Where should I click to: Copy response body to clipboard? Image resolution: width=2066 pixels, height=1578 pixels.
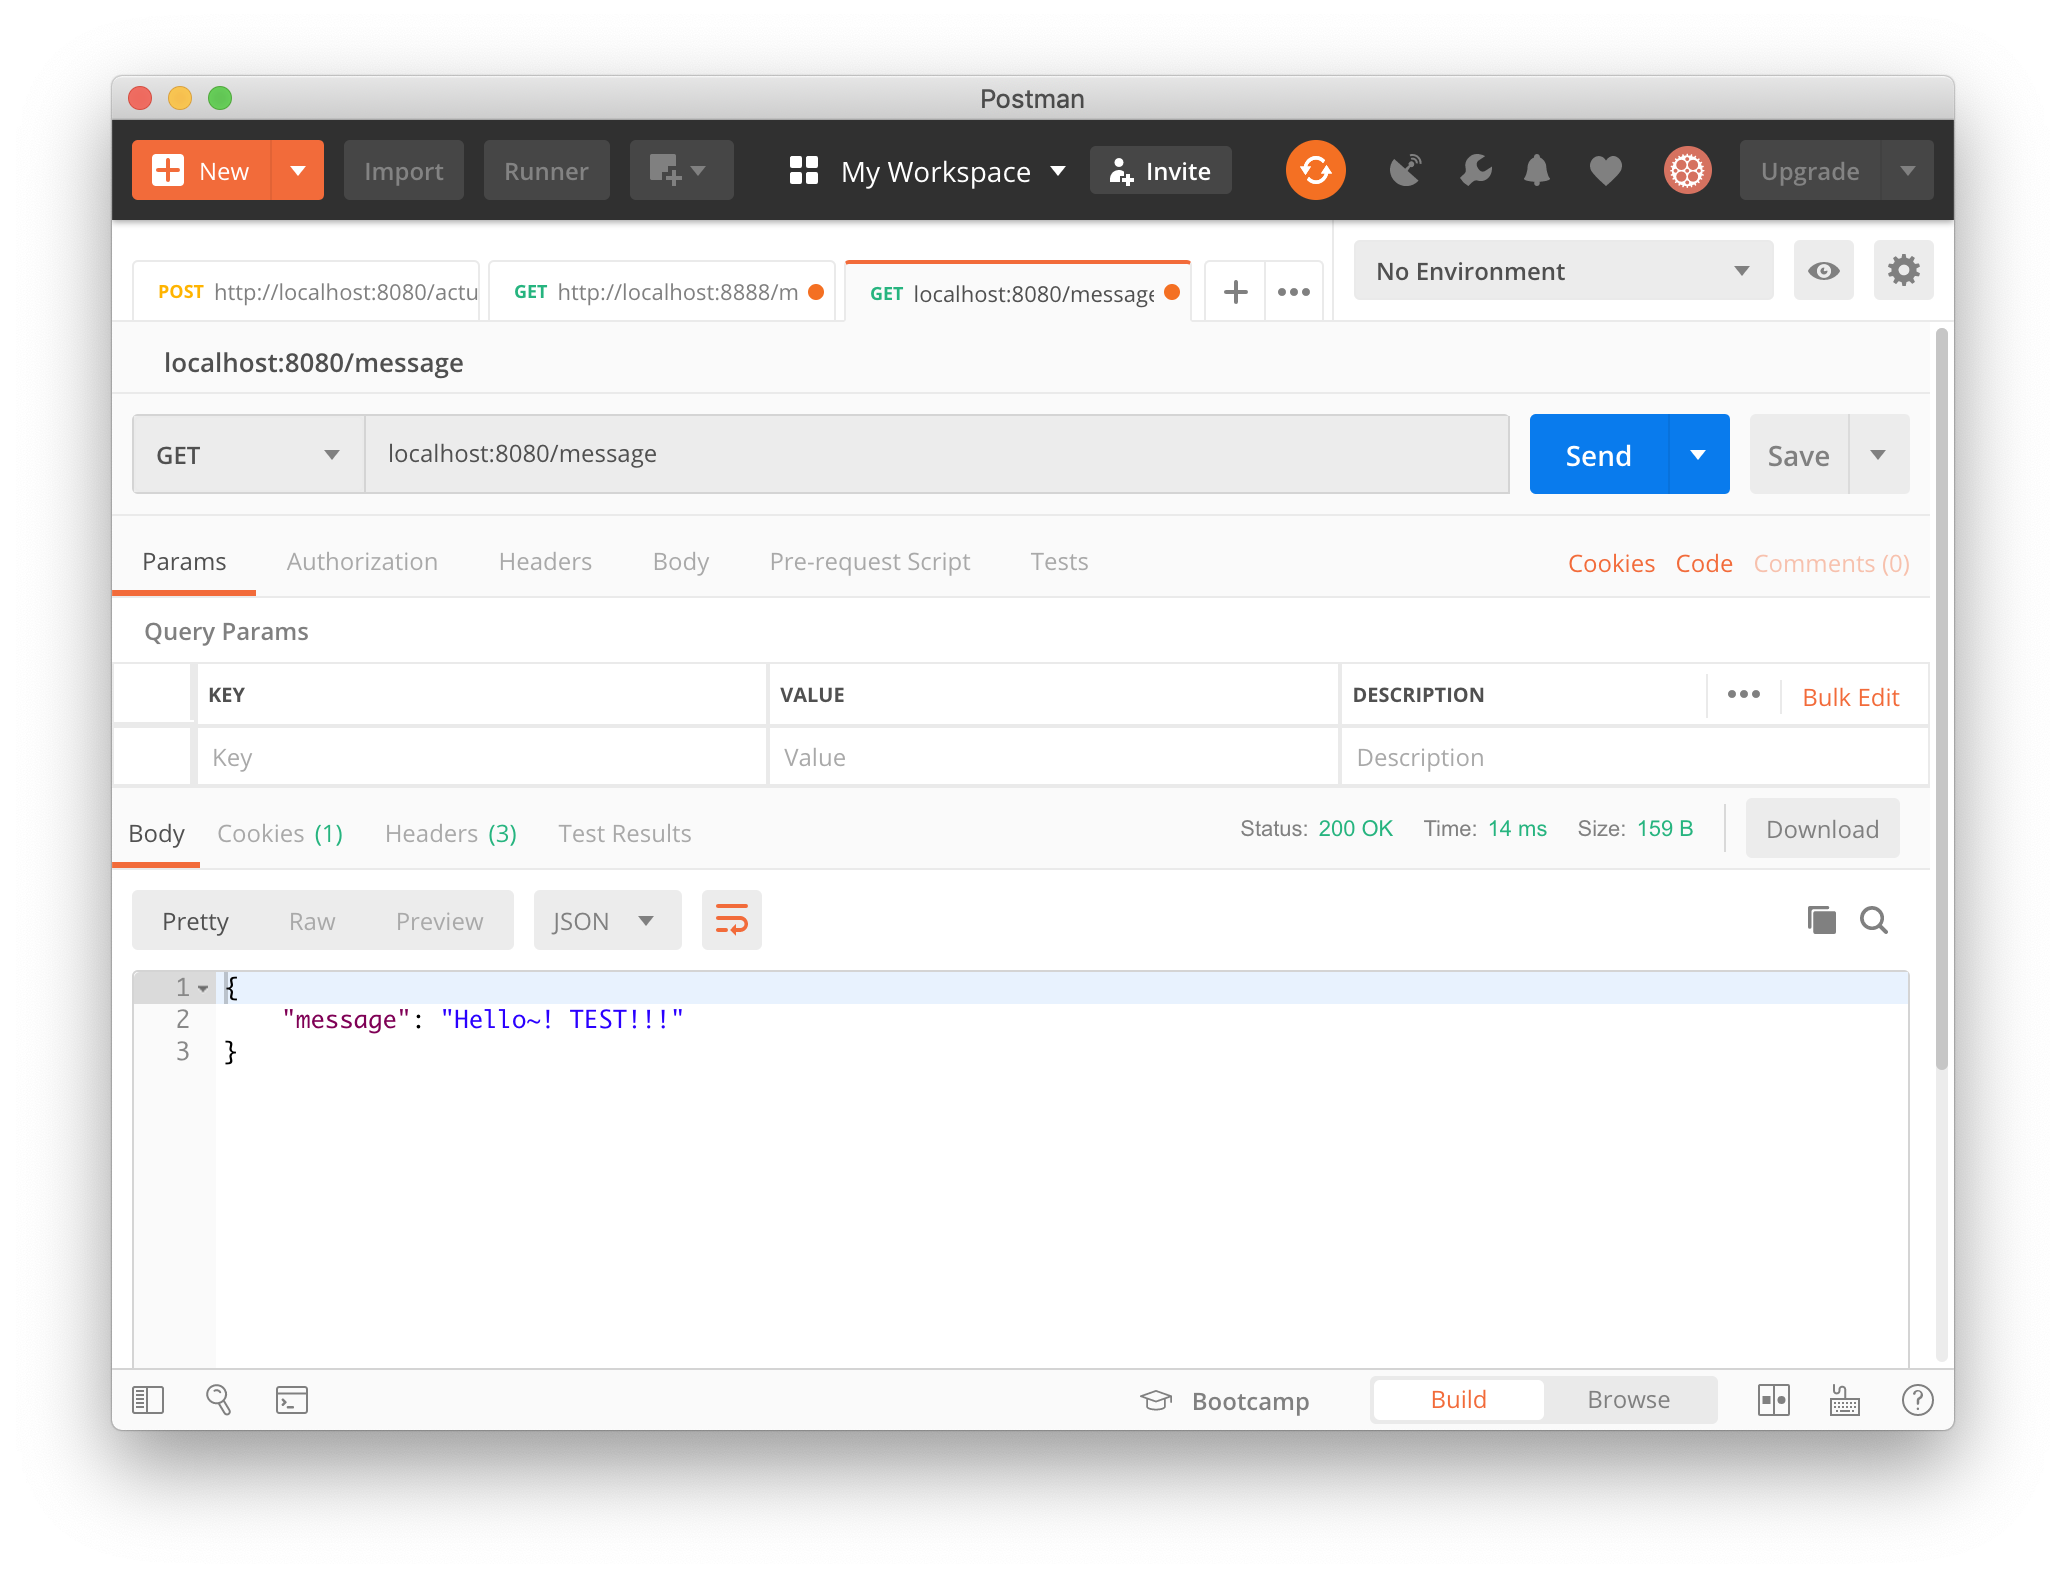(1821, 920)
